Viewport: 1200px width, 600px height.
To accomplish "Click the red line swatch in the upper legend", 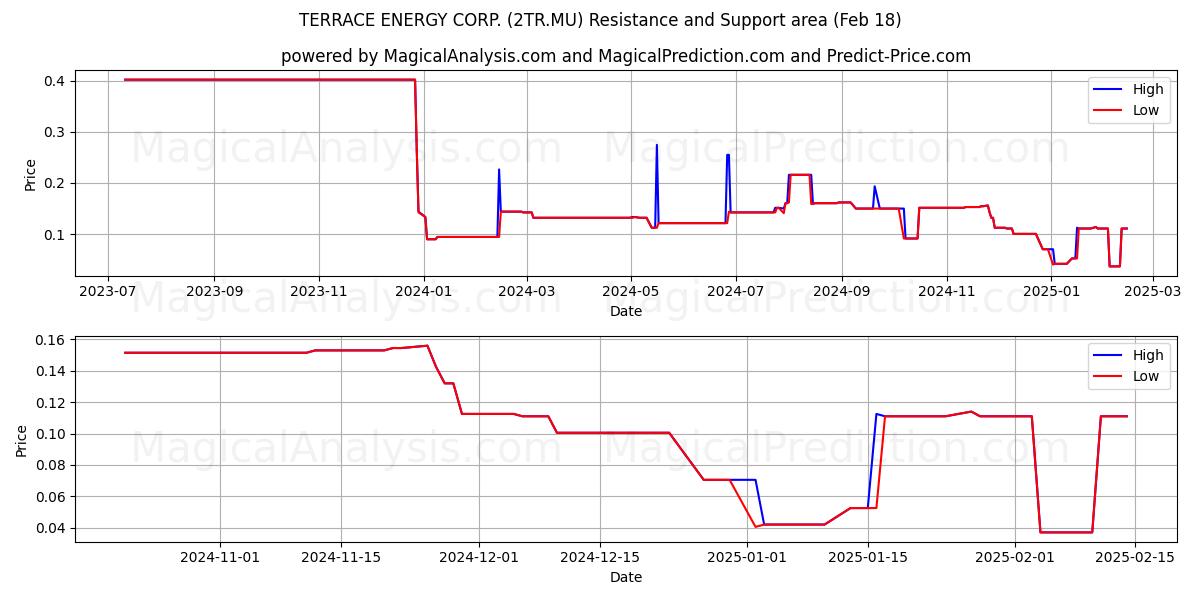I will click(x=1109, y=112).
